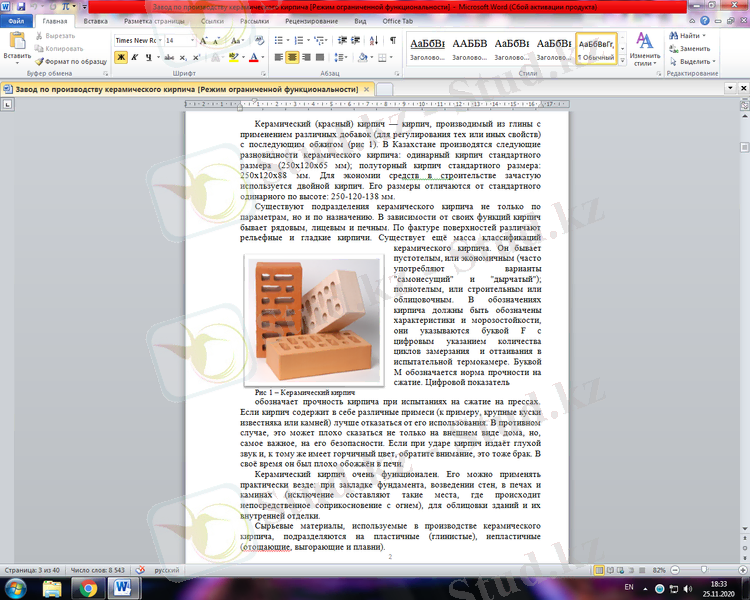Open Word Help question mark icon
Viewport: 750px width, 600px height.
click(x=705, y=21)
